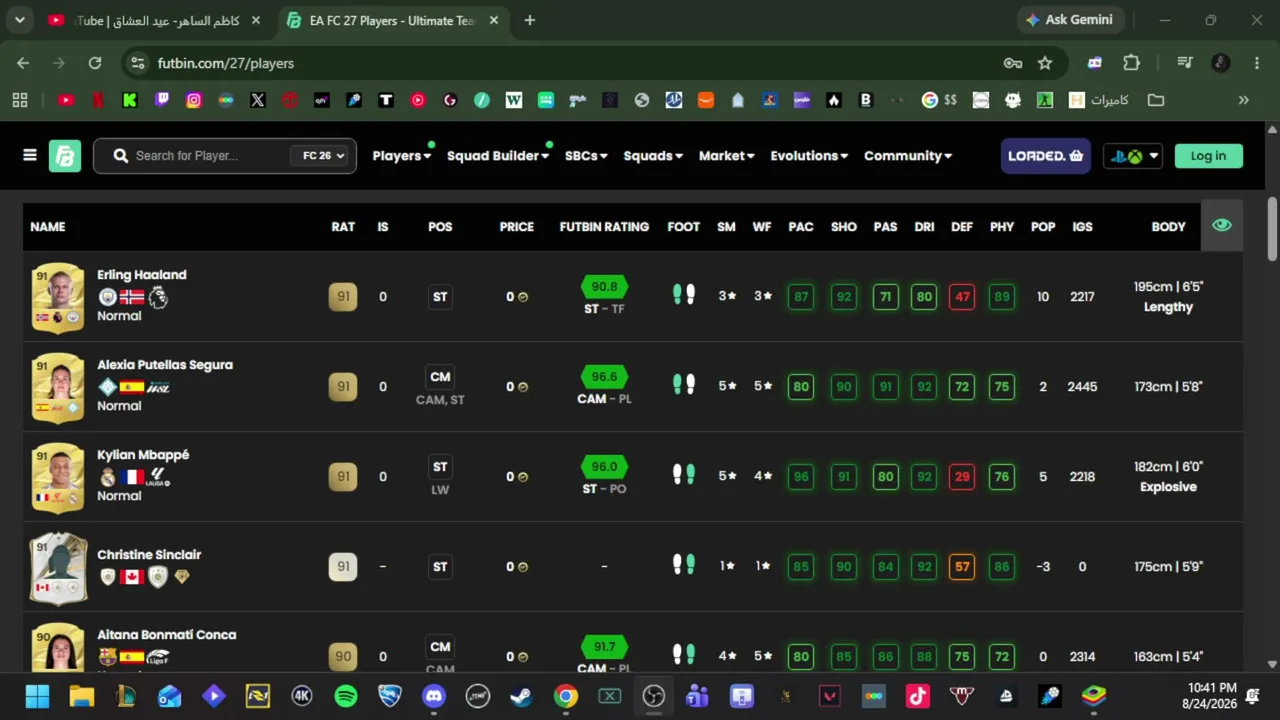Sort the table by RAT column
This screenshot has width=1280, height=720.
[x=343, y=227]
